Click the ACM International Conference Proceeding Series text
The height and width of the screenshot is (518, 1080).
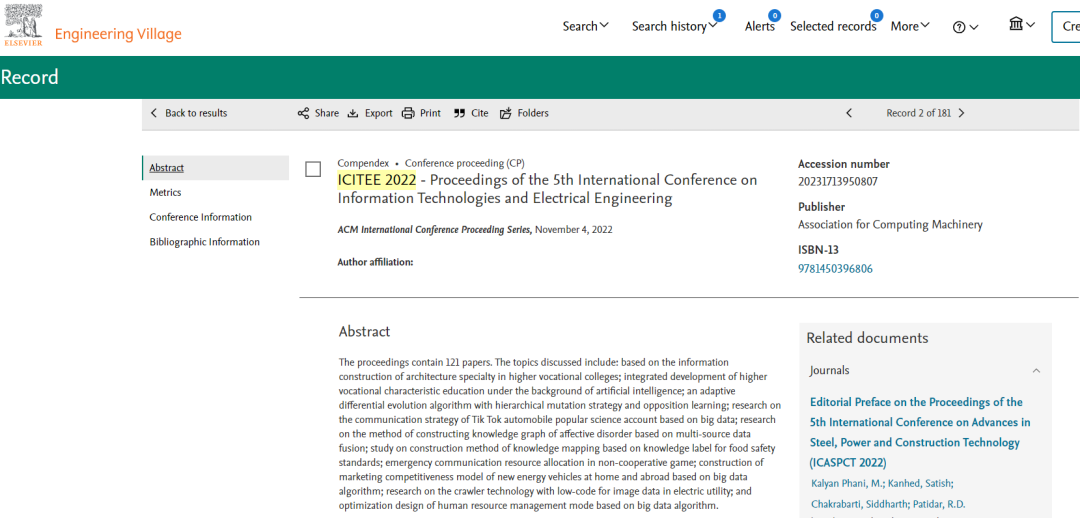coord(435,229)
